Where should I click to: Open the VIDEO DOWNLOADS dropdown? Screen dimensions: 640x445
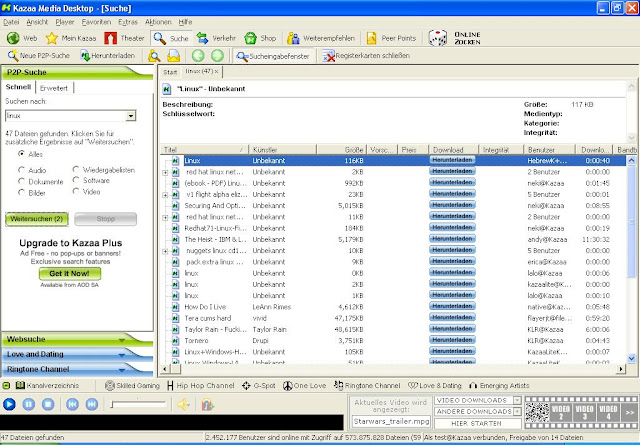pos(517,400)
